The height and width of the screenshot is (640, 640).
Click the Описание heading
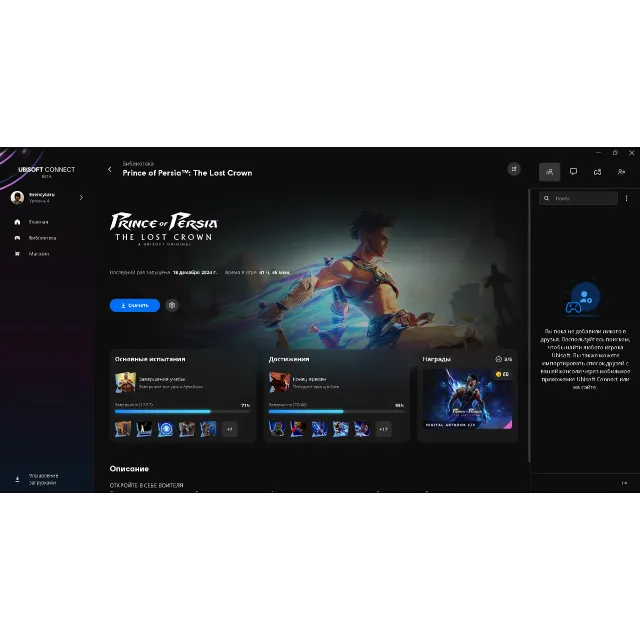129,469
